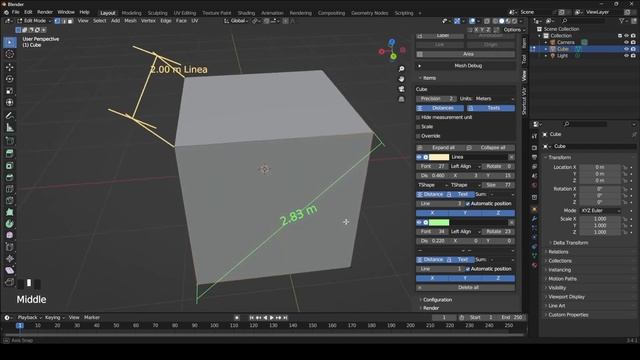
Task: Open the Tool tab in sidebar
Action: tap(524, 59)
